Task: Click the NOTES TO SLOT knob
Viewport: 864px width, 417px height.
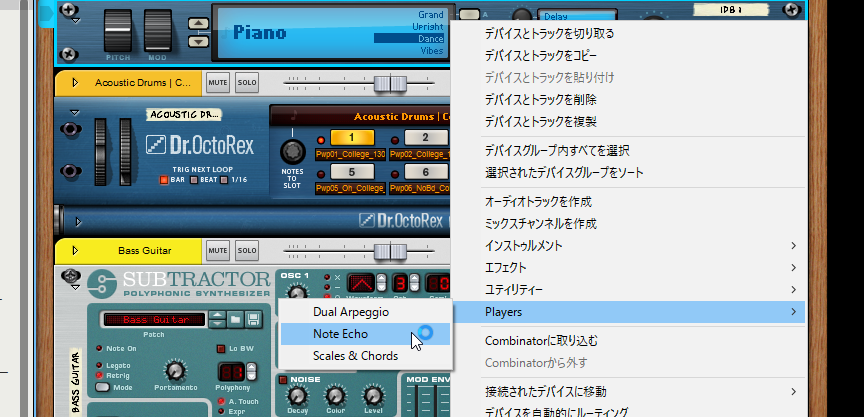Action: point(292,151)
